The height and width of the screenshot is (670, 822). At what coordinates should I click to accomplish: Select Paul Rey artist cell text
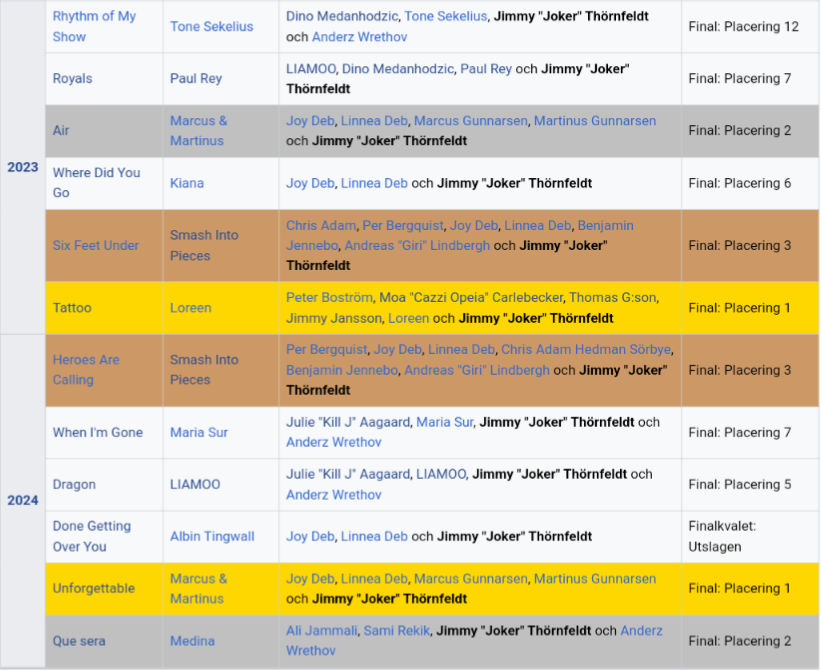(196, 78)
